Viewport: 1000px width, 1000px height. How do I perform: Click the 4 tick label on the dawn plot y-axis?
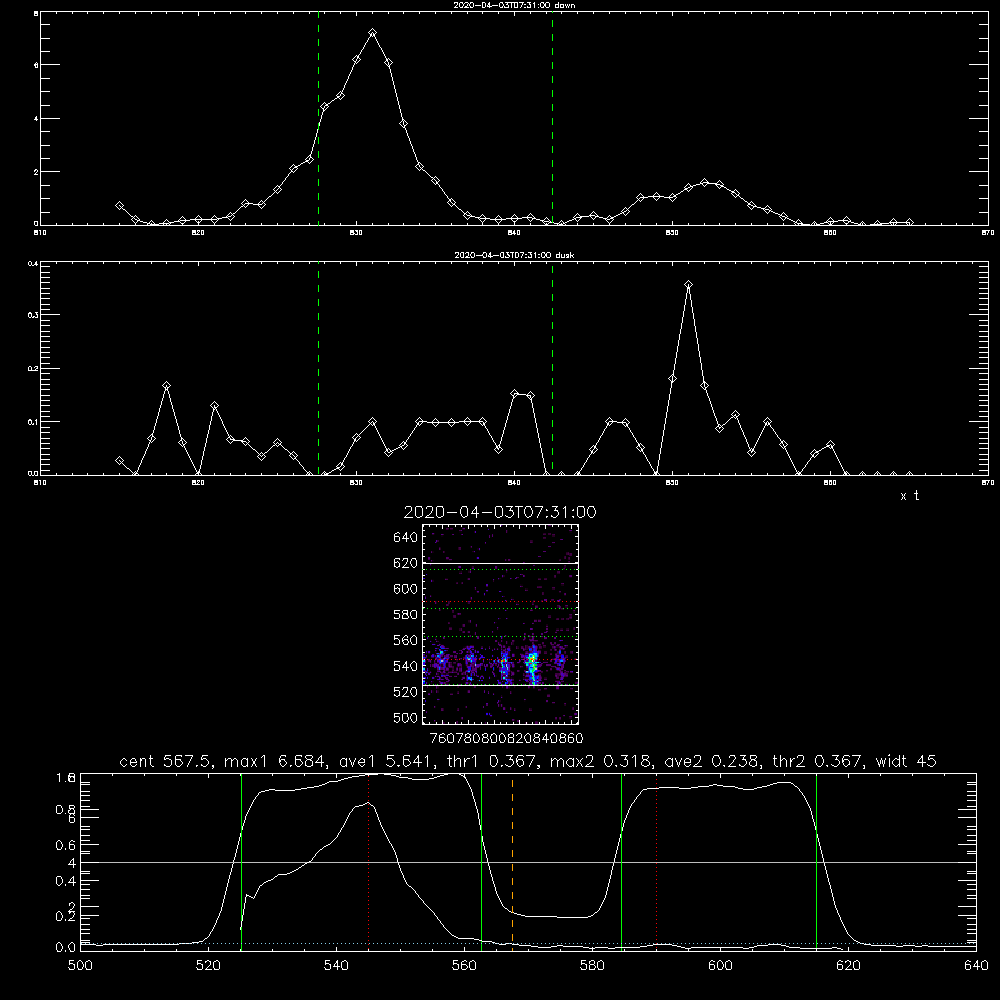[36, 119]
